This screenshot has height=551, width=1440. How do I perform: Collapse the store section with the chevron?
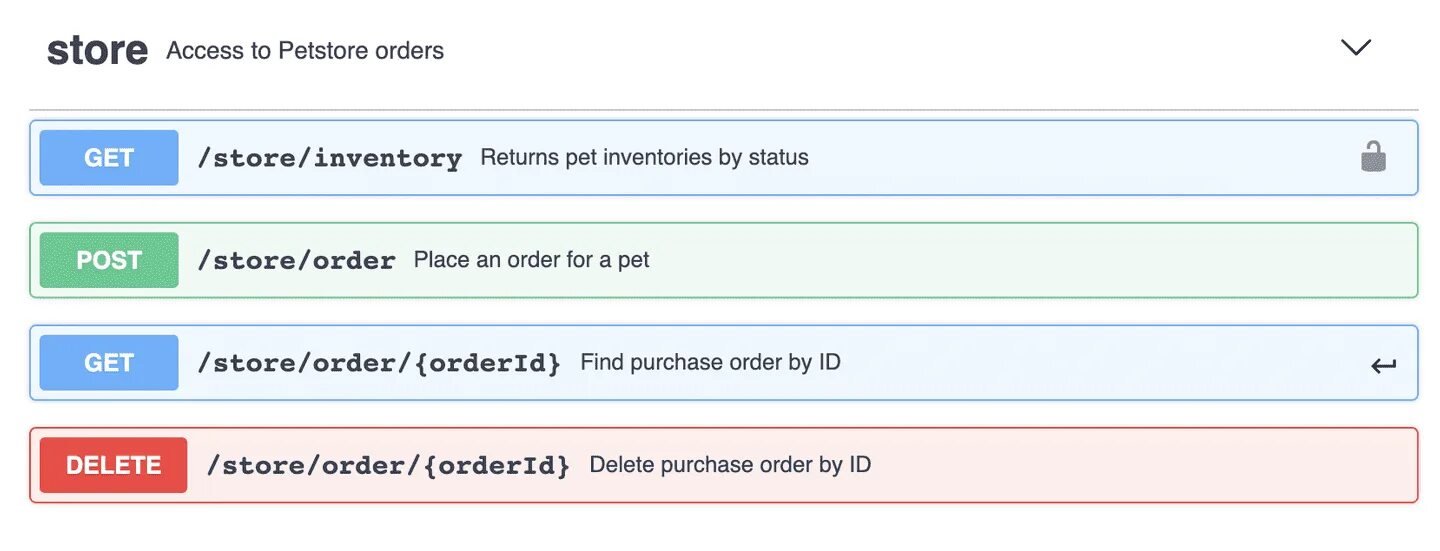pos(1355,47)
